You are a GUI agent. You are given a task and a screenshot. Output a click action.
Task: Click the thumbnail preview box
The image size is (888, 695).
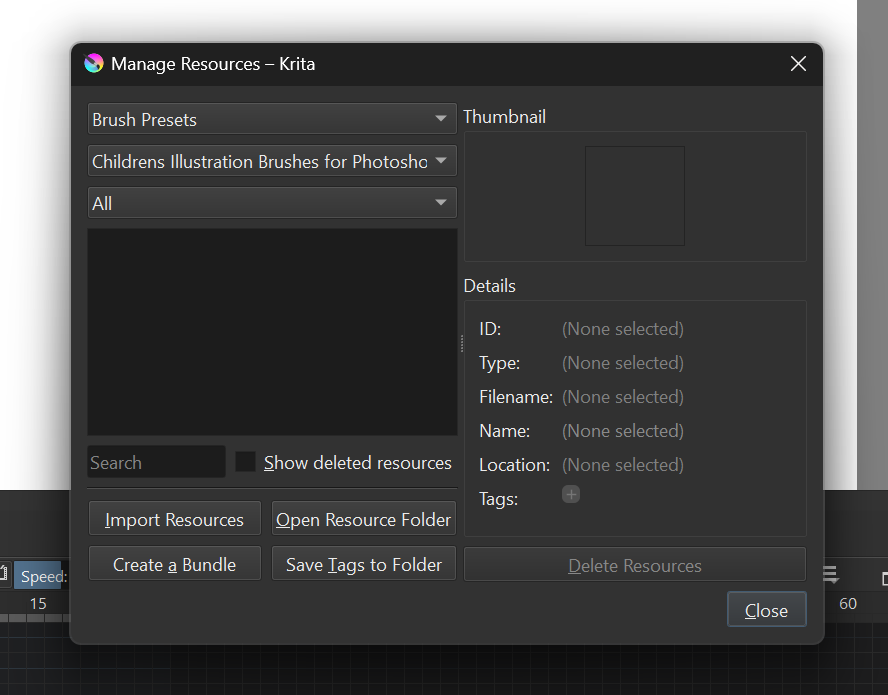[635, 196]
